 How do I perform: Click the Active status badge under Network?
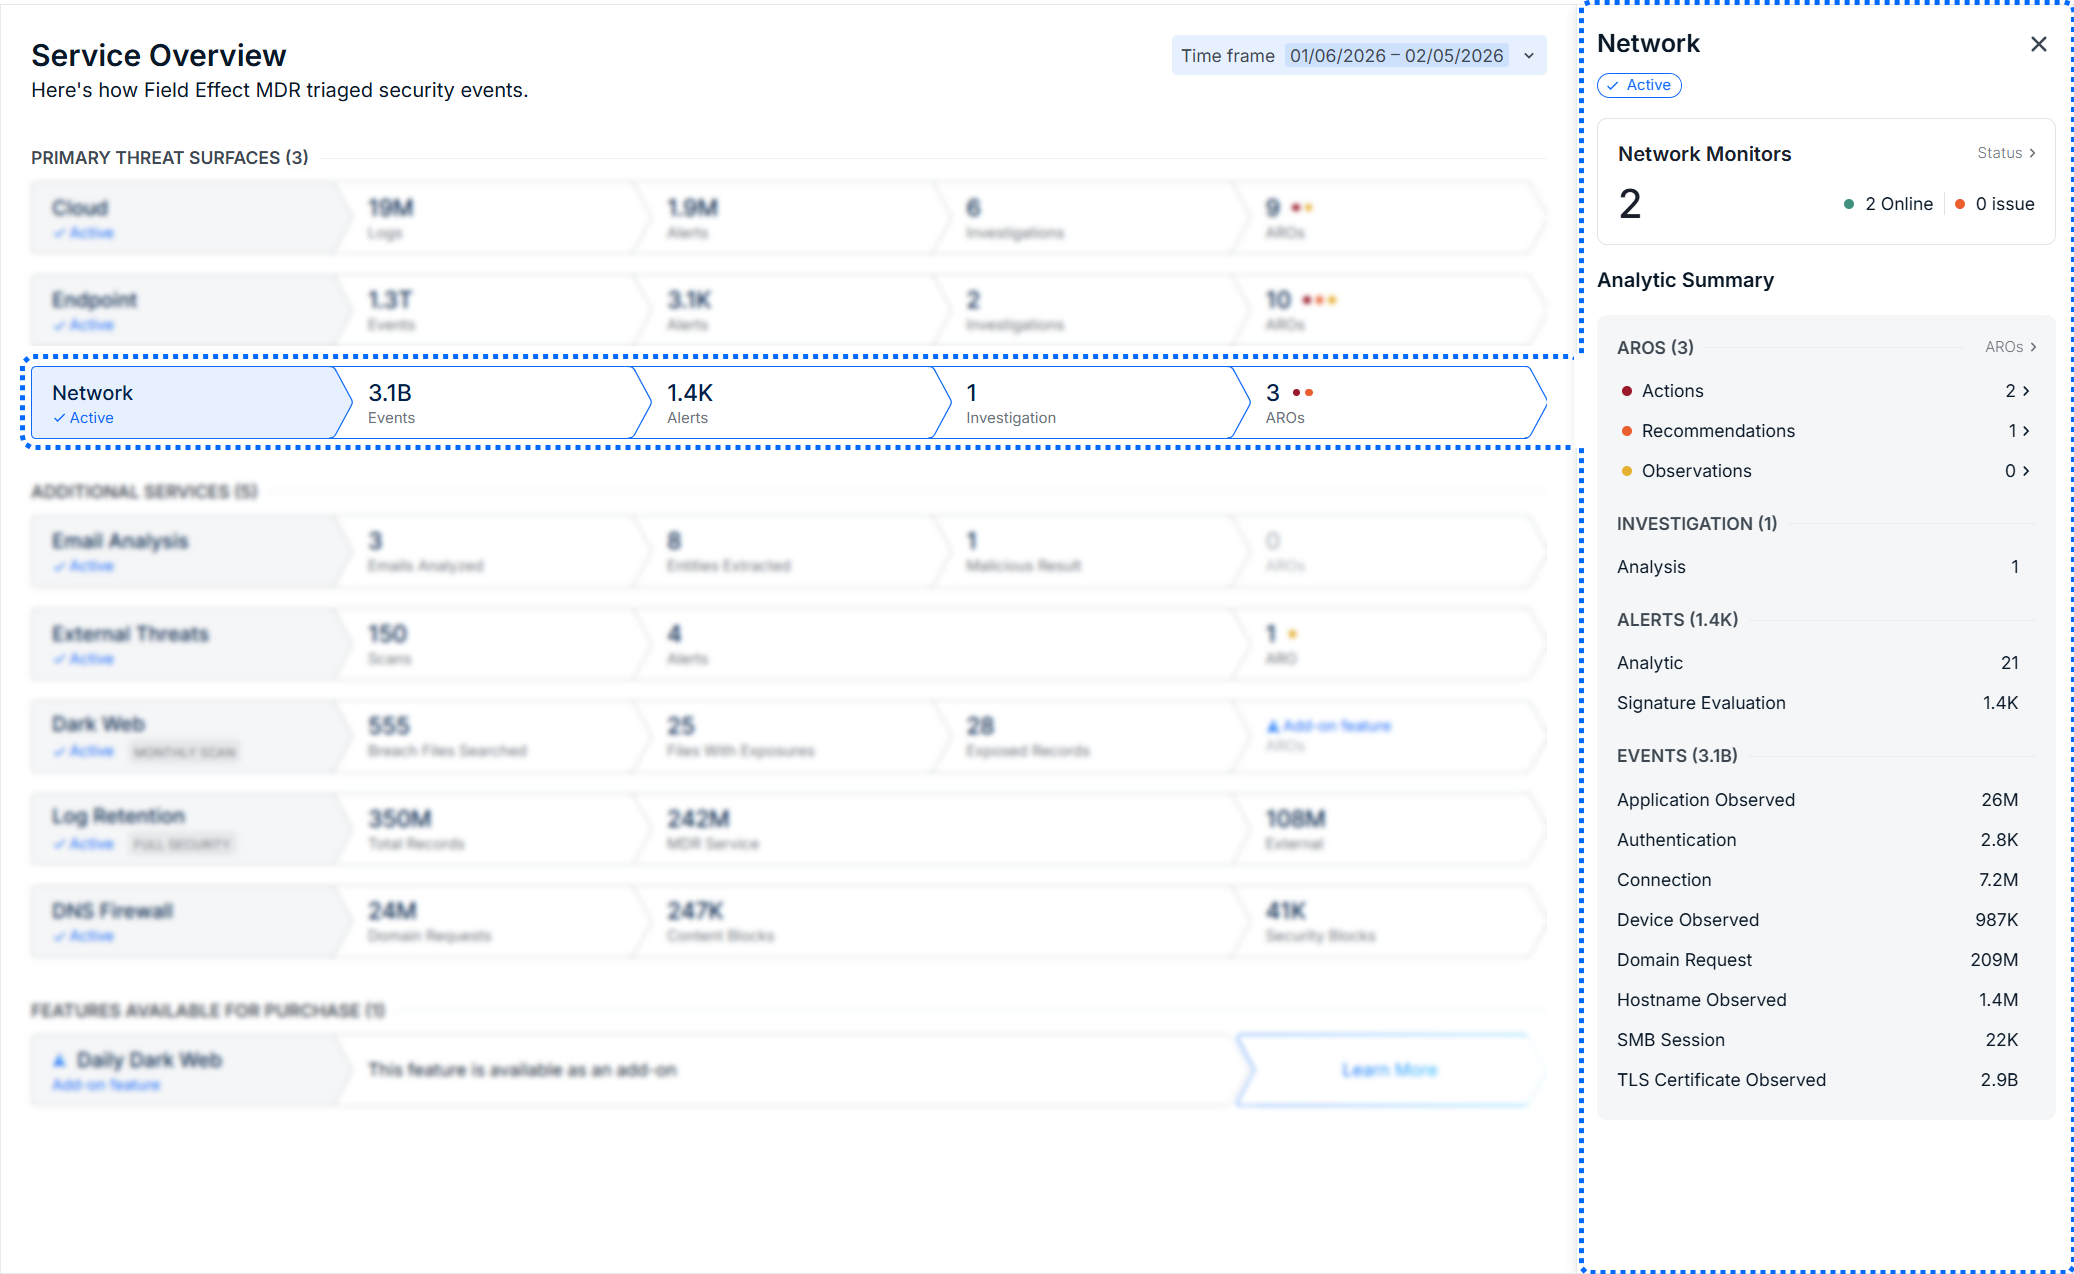point(1639,85)
